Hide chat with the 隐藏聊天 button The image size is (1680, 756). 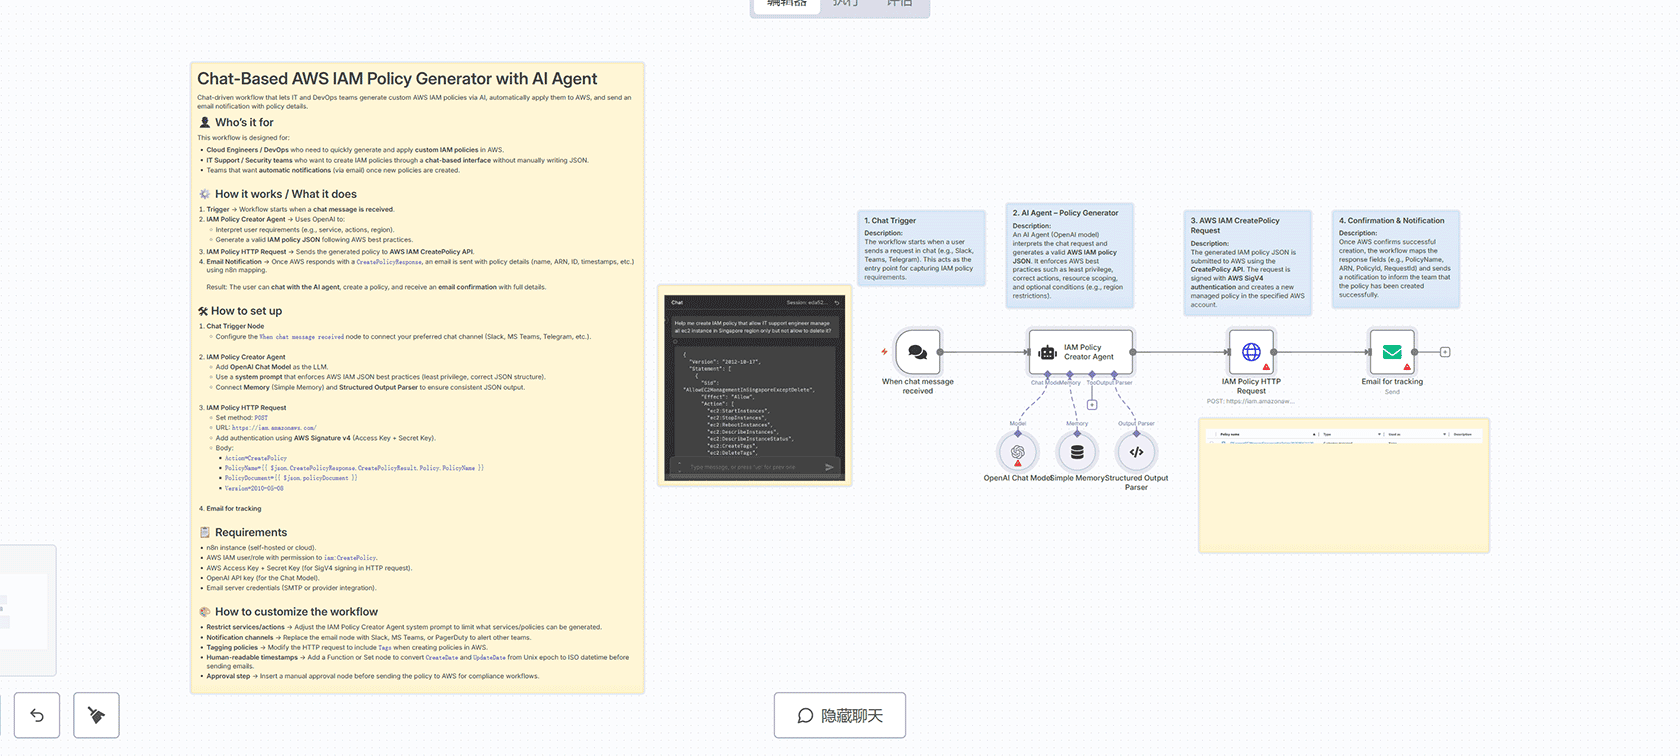[840, 715]
